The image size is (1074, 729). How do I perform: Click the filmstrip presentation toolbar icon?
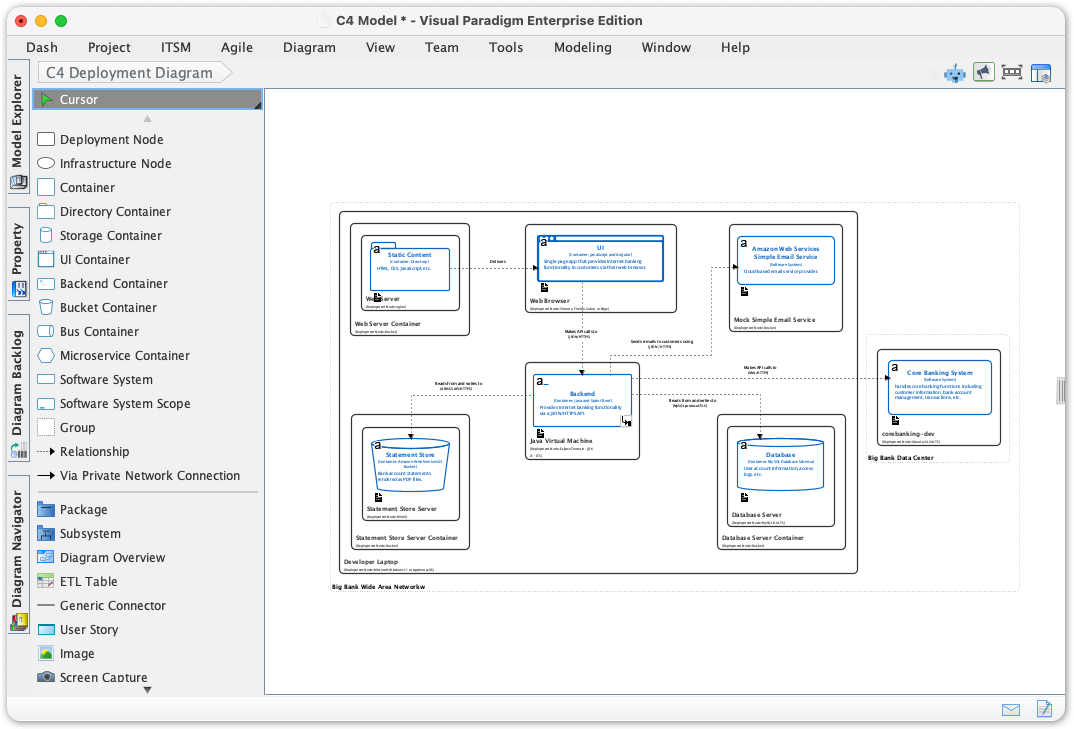[x=1011, y=72]
